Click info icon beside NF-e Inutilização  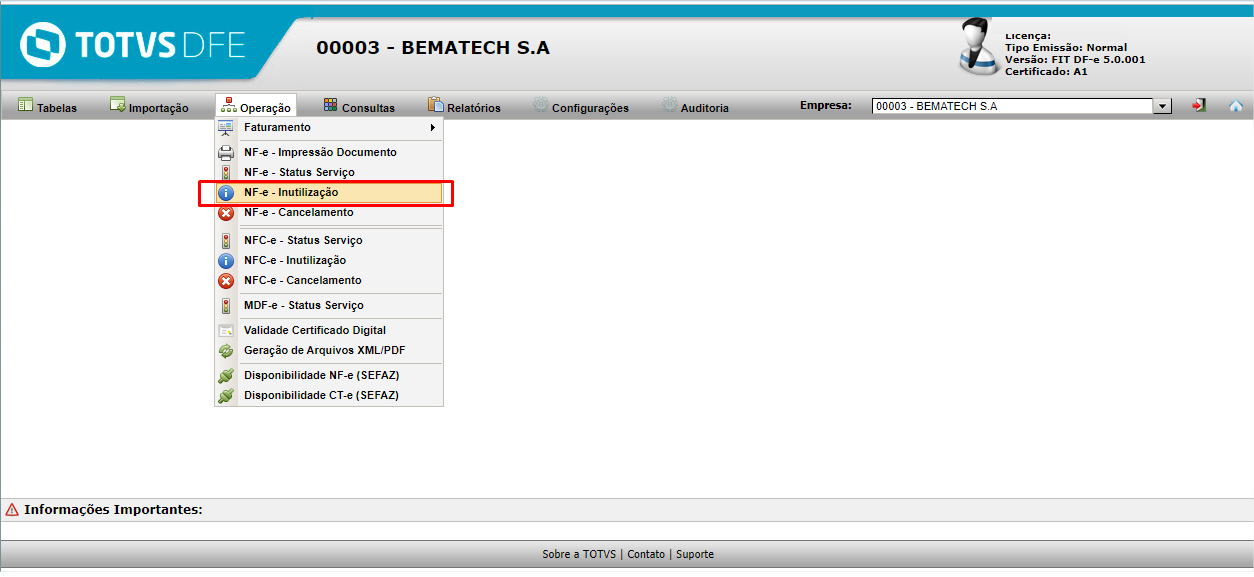(225, 193)
